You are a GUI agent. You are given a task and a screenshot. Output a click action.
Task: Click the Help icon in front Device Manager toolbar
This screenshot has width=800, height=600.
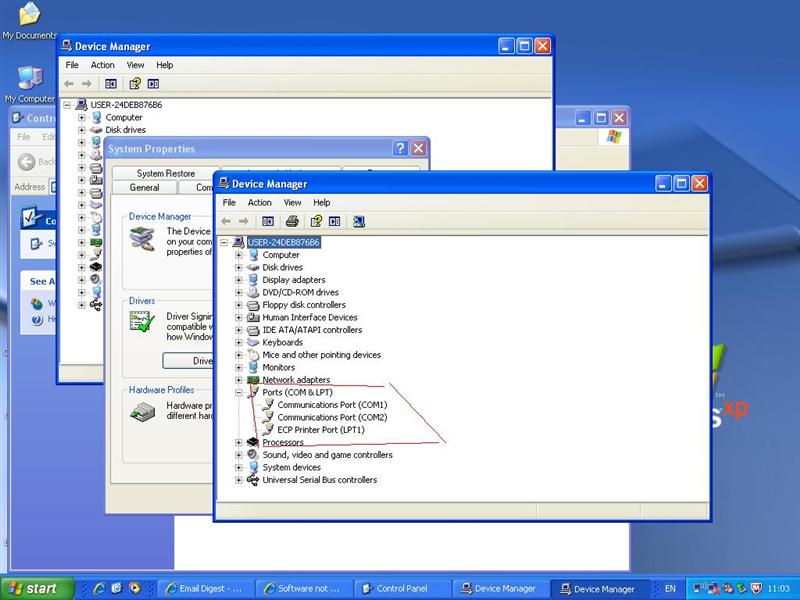[316, 221]
